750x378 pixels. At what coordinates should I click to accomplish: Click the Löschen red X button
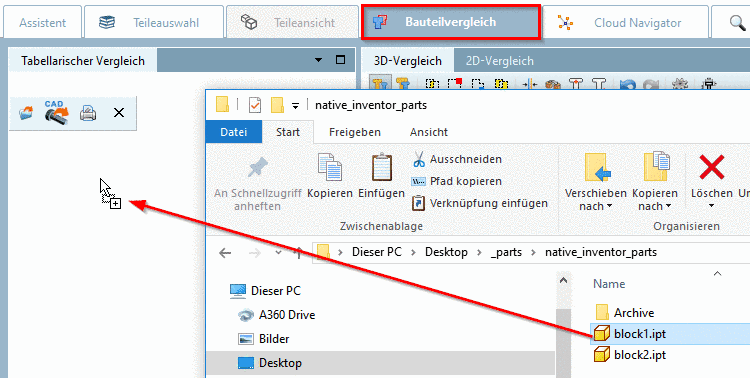point(712,180)
